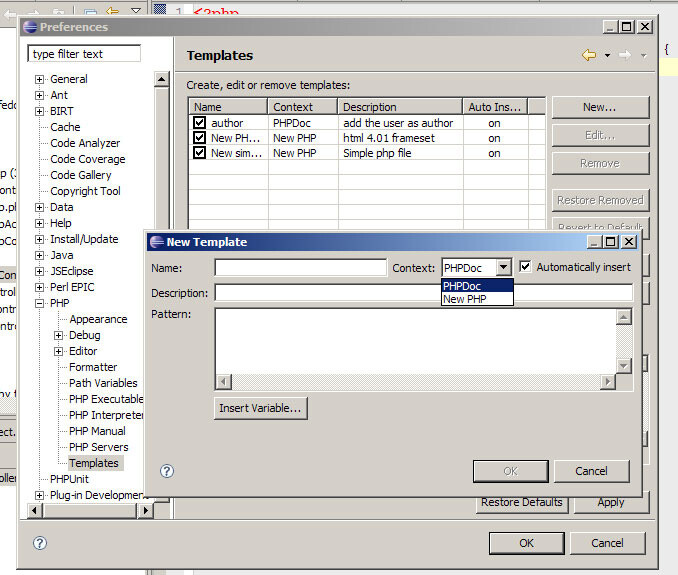Select PHPUnit in the tree

point(69,479)
